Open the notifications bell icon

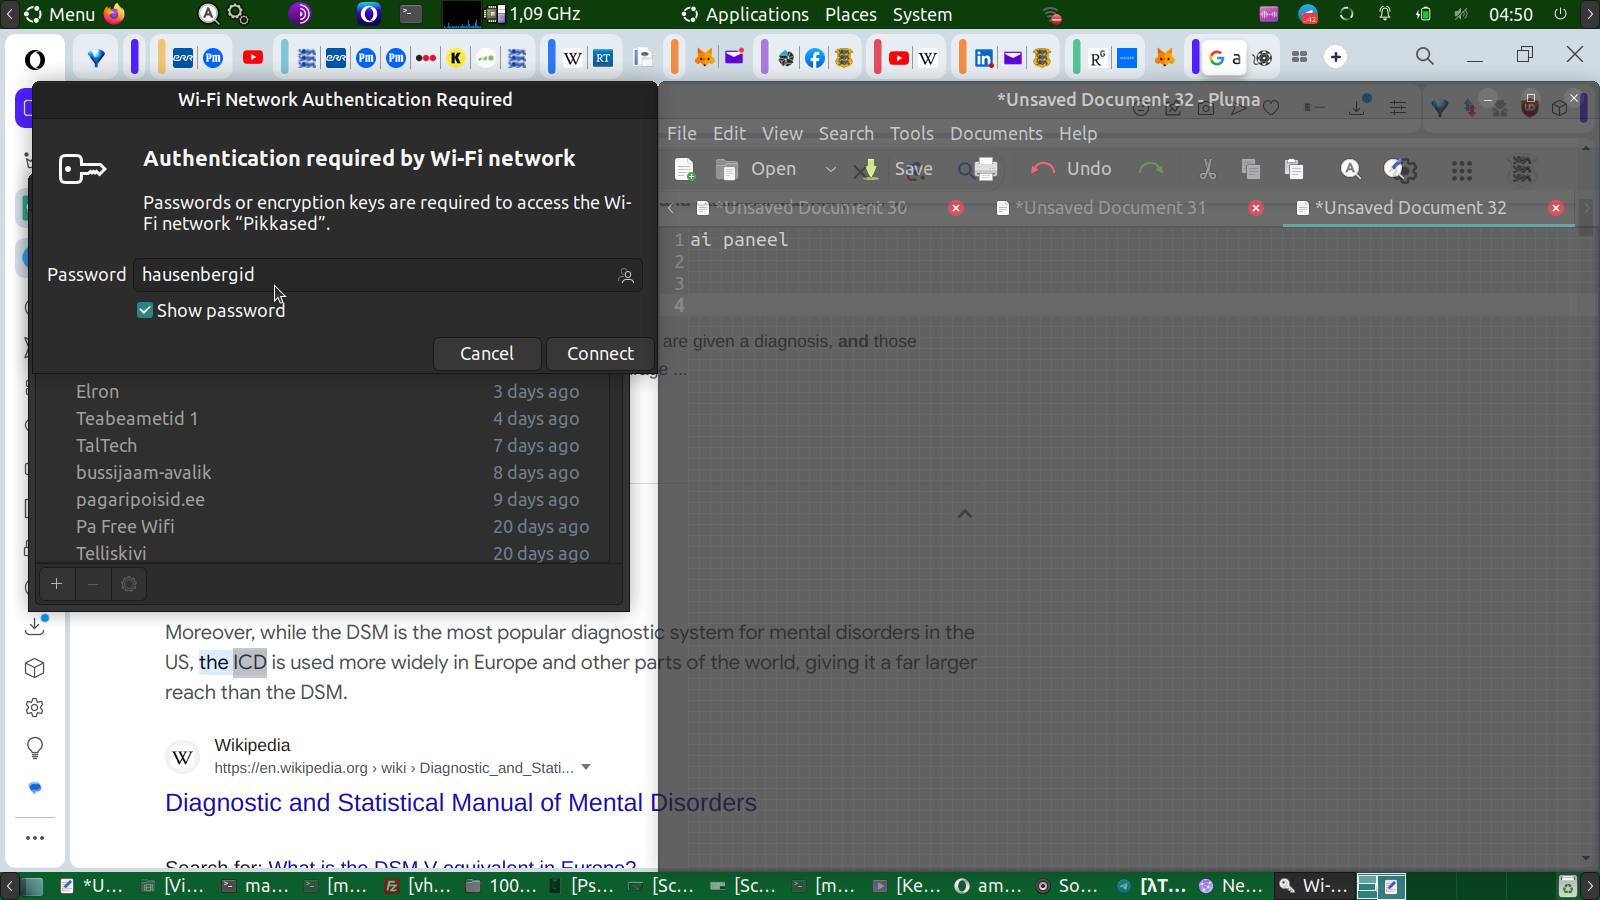tap(1385, 14)
